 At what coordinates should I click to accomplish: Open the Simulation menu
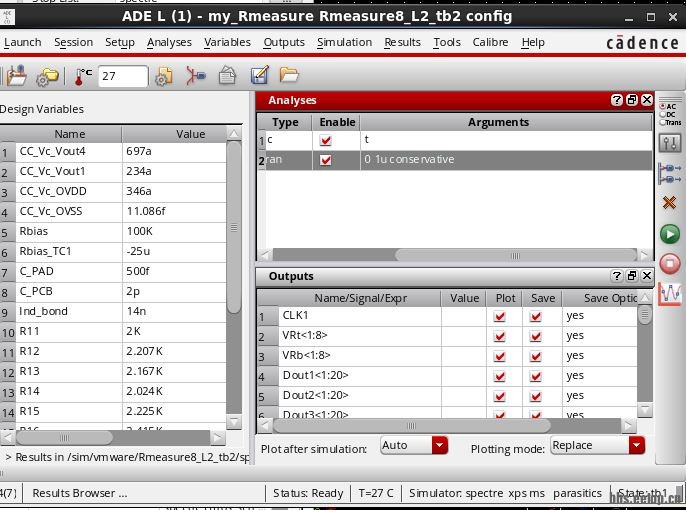coord(344,42)
